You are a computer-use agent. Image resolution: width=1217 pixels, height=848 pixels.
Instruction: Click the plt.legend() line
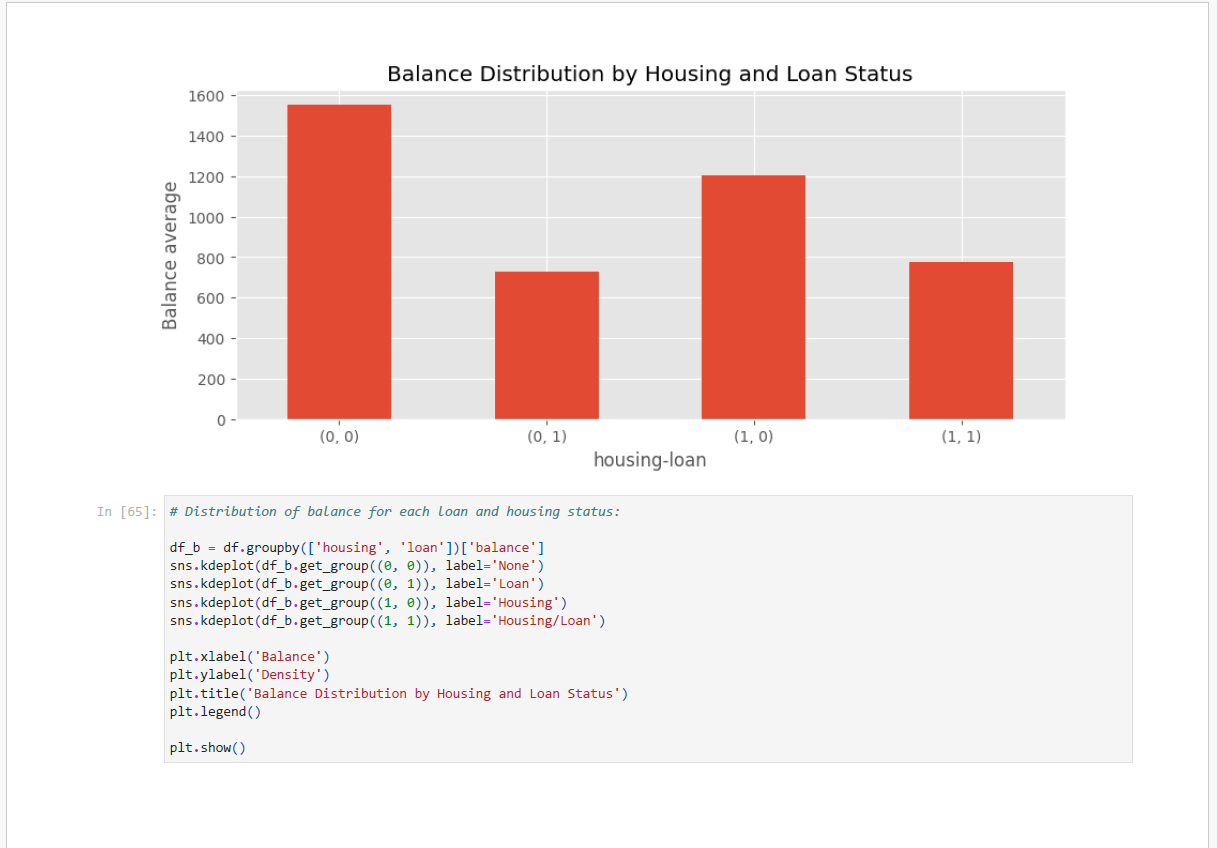pyautogui.click(x=215, y=712)
